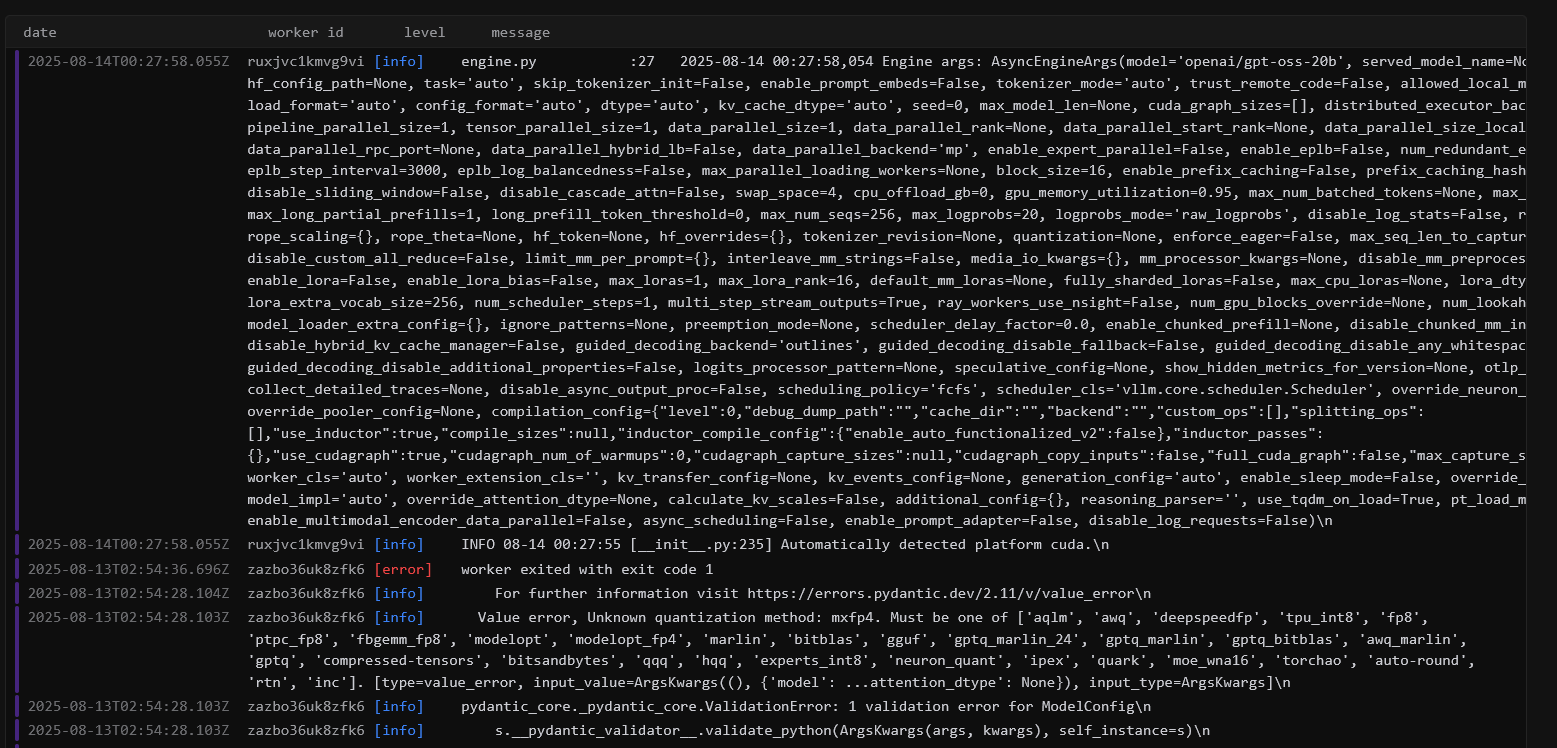Select timestamp of the s.__pydantic_validator__ row

(x=128, y=730)
